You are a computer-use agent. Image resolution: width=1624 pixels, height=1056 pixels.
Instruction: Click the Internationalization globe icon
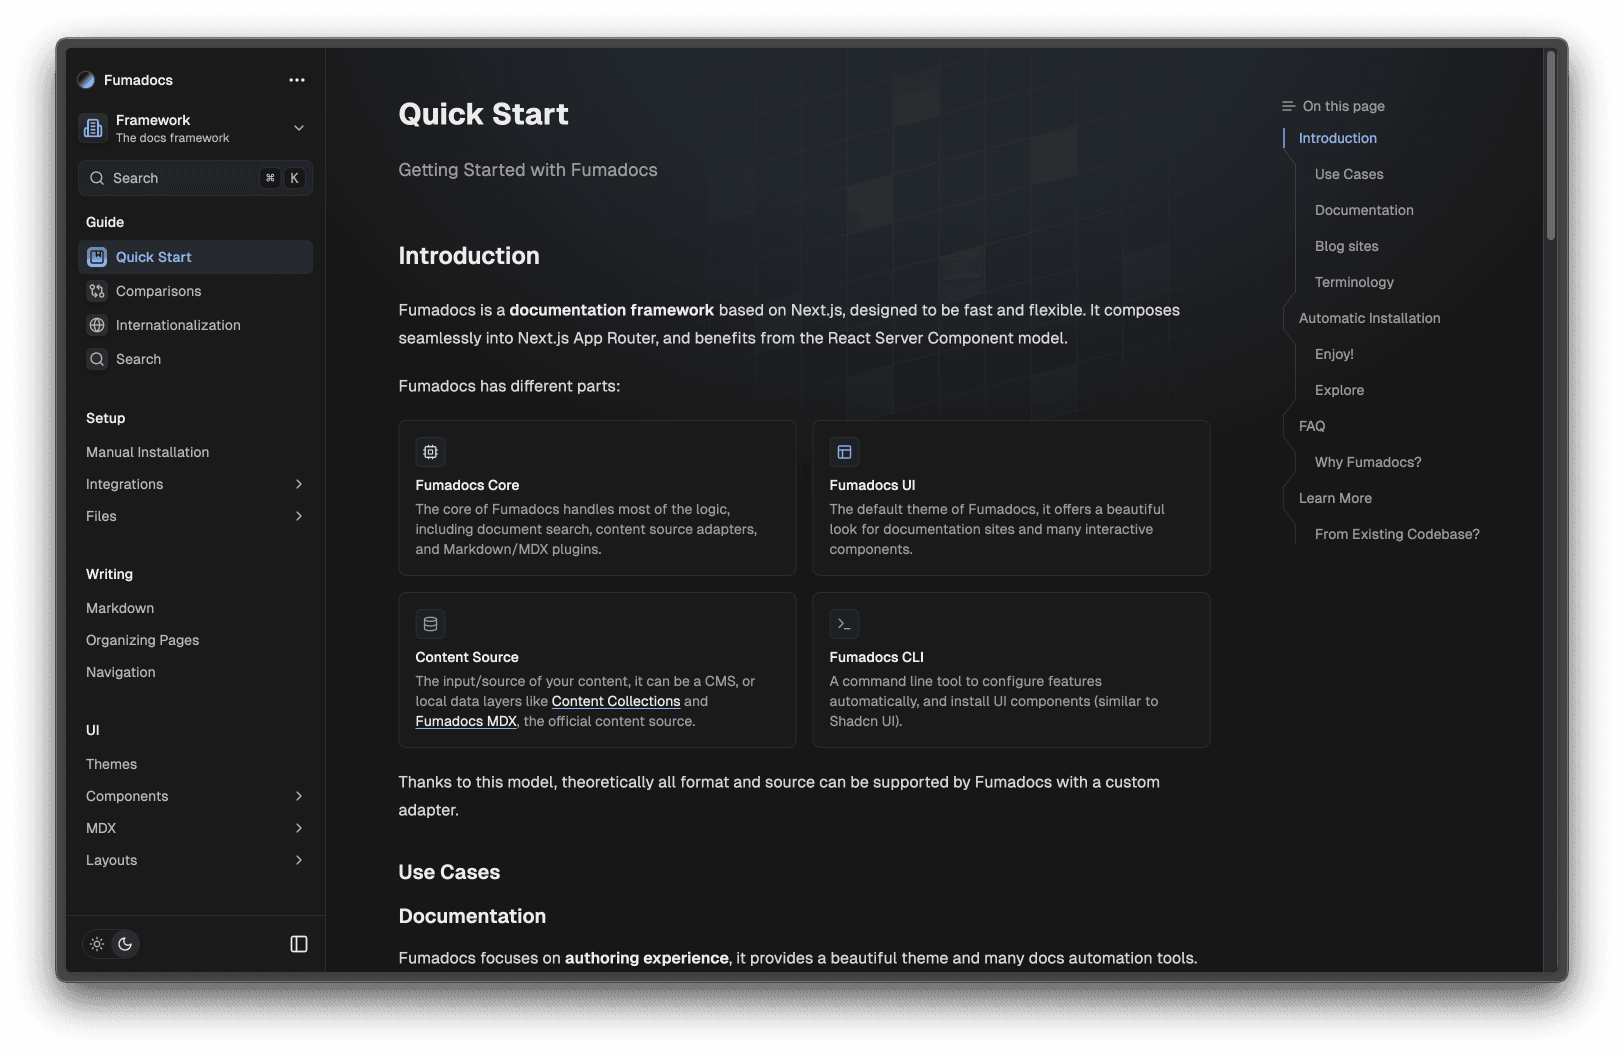coord(97,325)
